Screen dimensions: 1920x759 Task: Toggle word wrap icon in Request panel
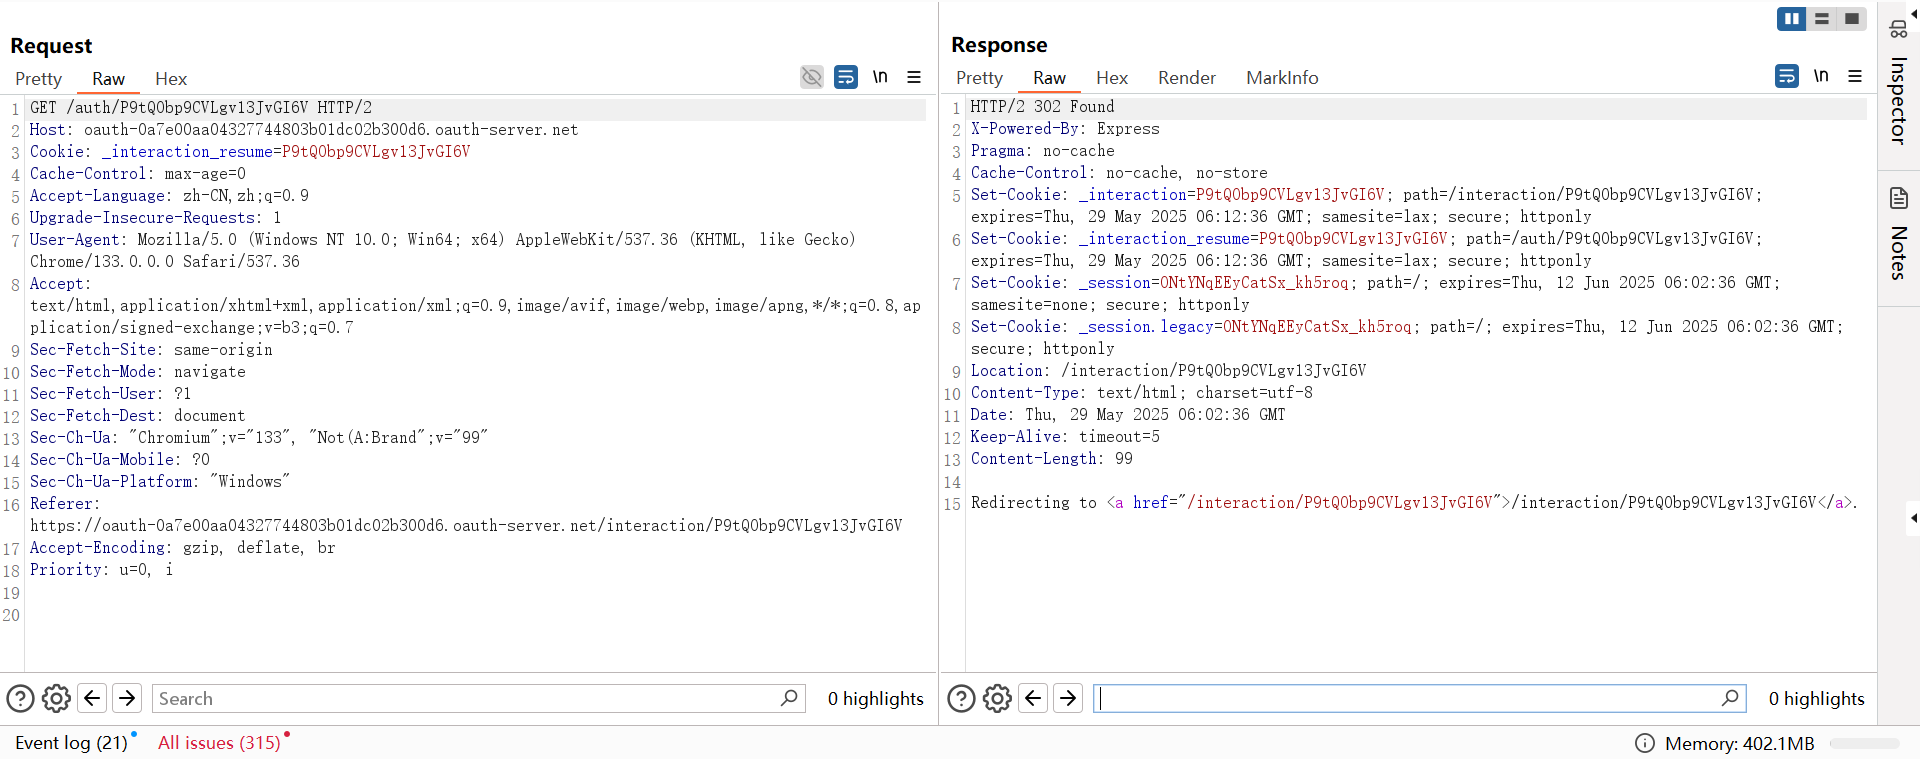(x=846, y=77)
